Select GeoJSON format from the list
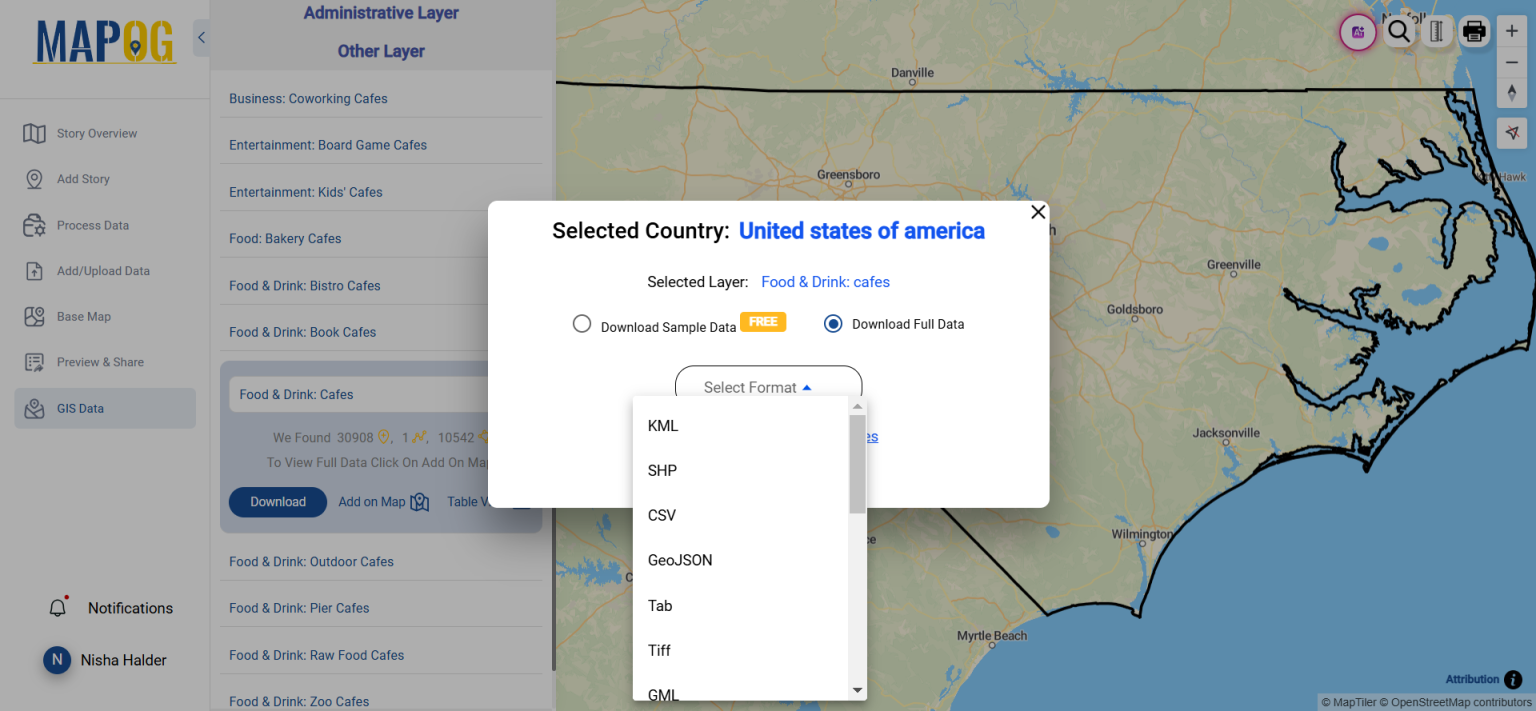Viewport: 1536px width, 711px height. [680, 560]
